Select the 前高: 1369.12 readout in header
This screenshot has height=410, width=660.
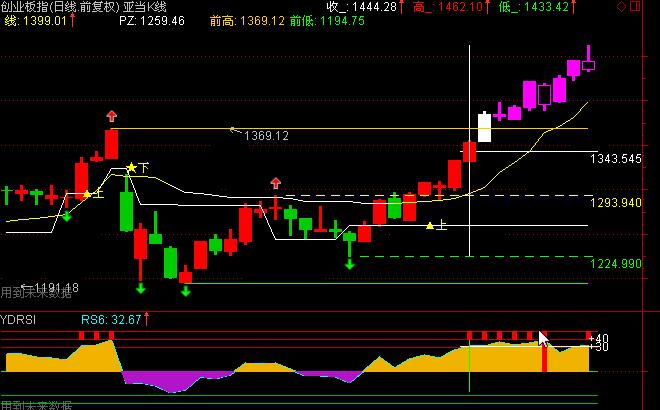point(246,20)
